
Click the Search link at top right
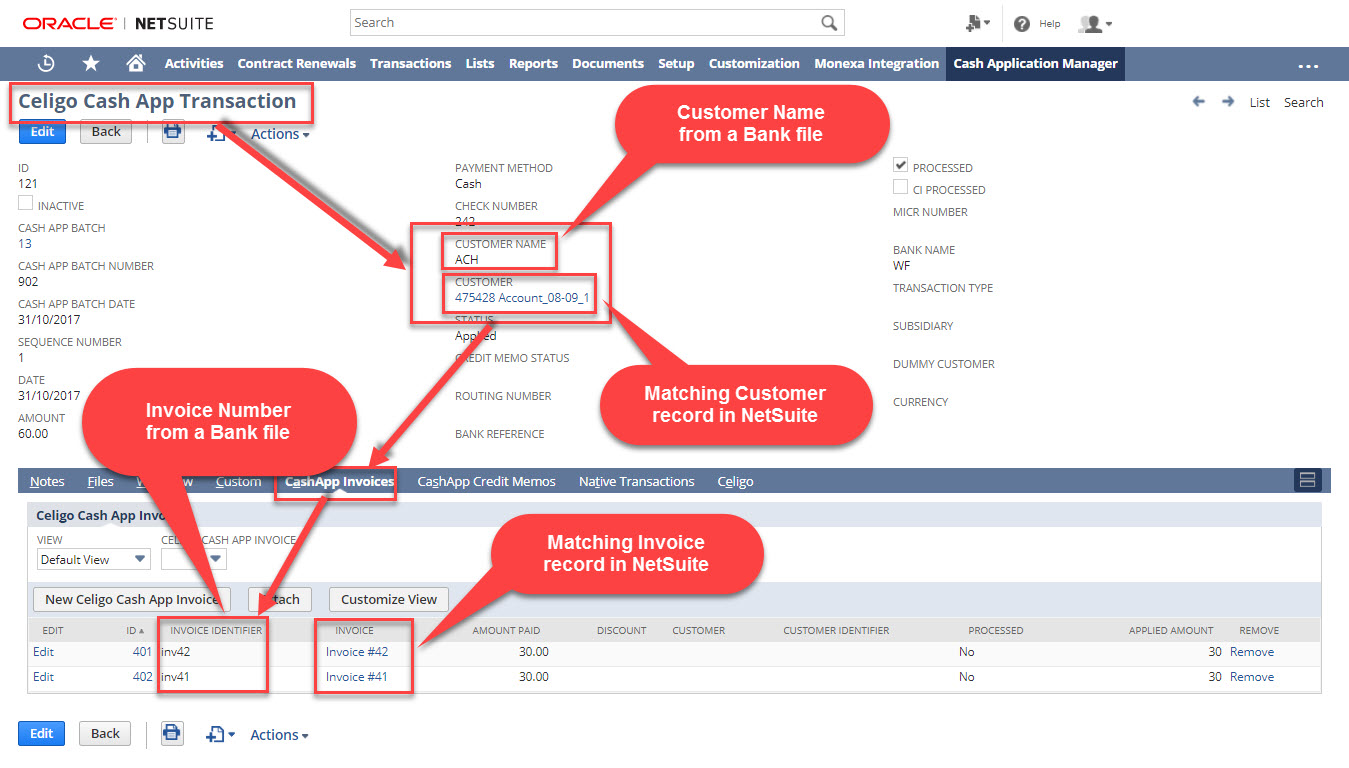click(1303, 102)
